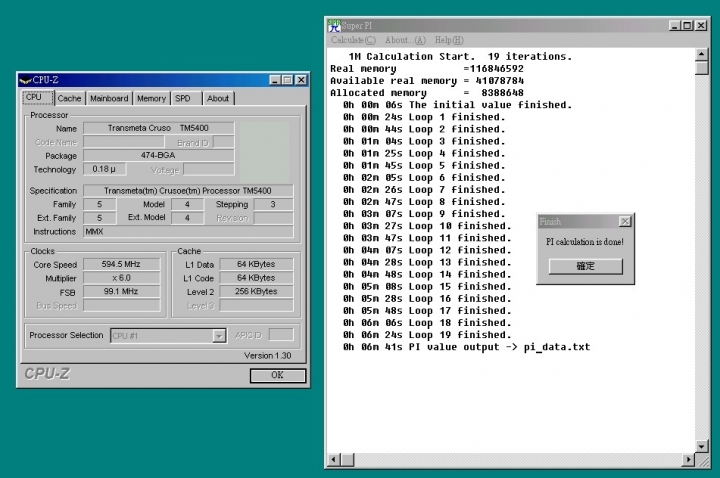Click the FSB value '99.1 MHz'
The width and height of the screenshot is (720, 478).
click(x=121, y=292)
